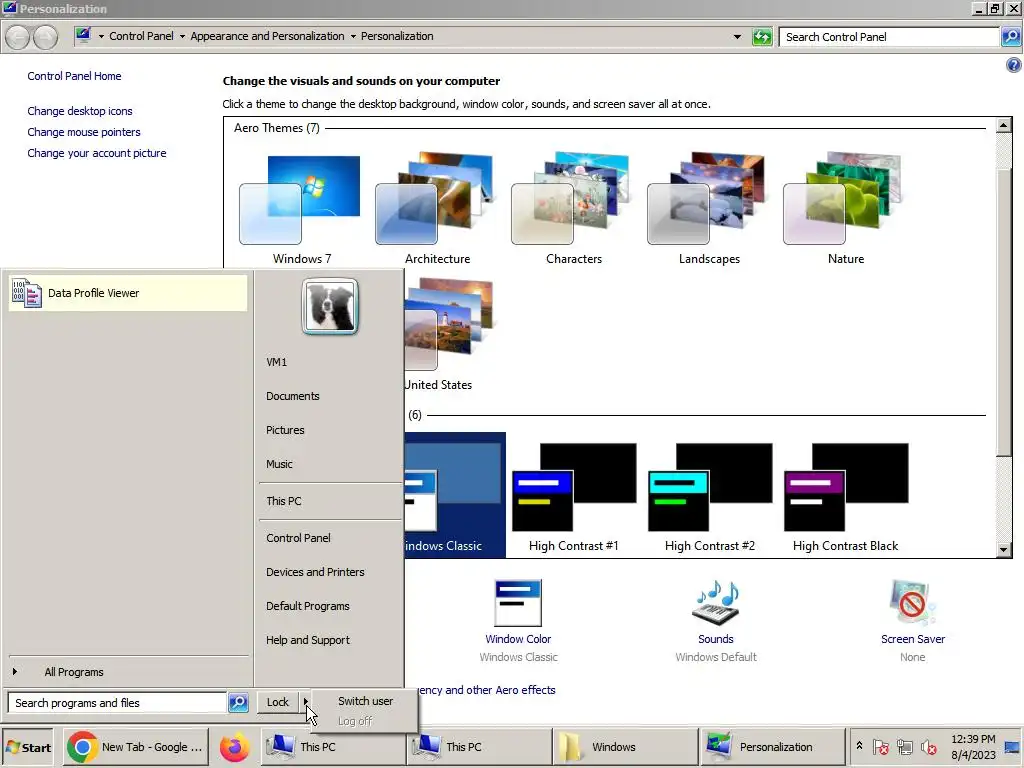Image resolution: width=1024 pixels, height=768 pixels.
Task: Switch to the first This PC taskbar window
Action: 332,747
